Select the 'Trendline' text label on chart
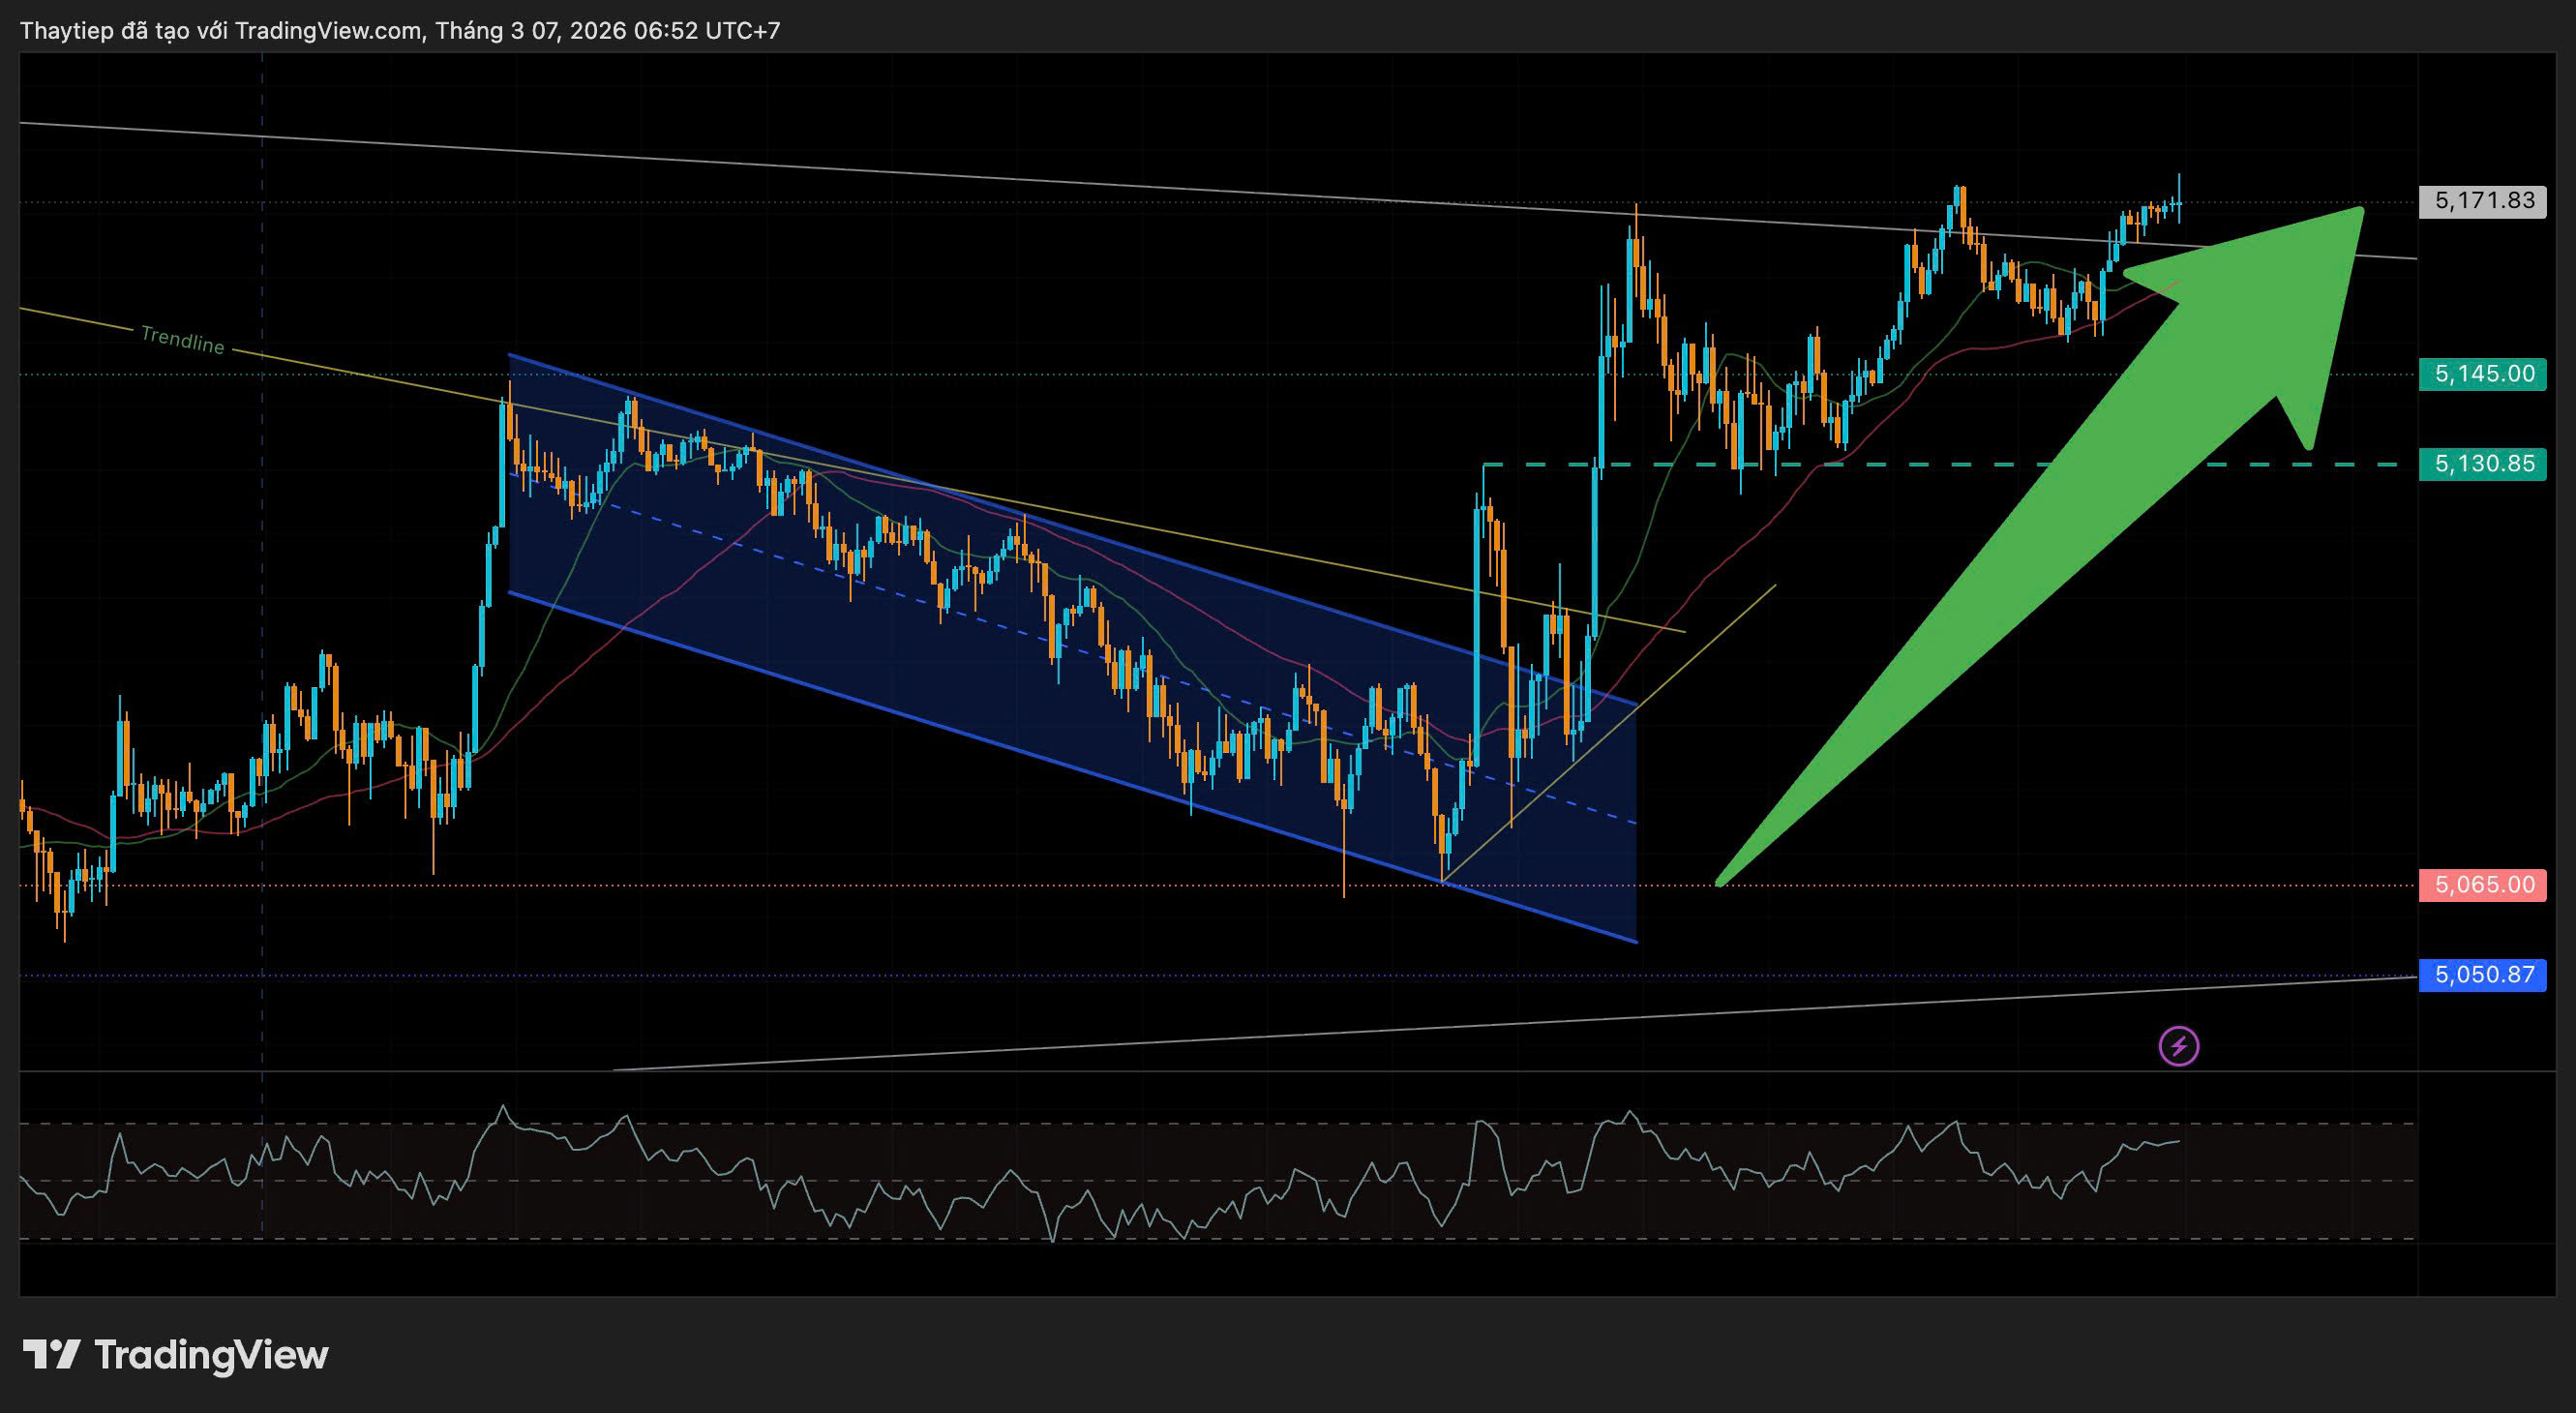The width and height of the screenshot is (2576, 1413). pyautogui.click(x=182, y=340)
